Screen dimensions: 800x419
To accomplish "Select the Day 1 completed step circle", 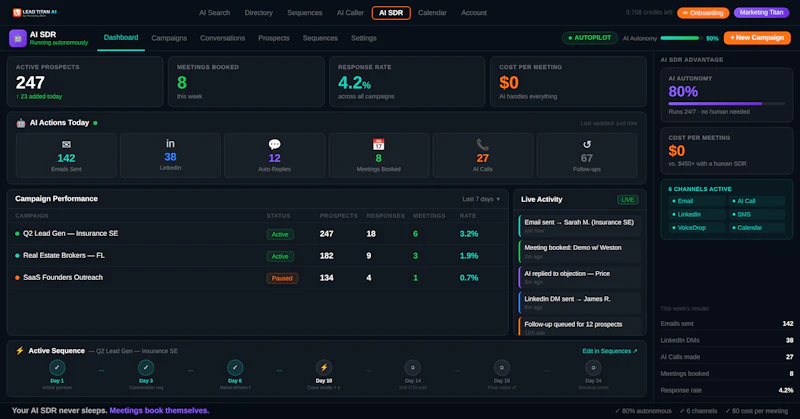I will (57, 367).
